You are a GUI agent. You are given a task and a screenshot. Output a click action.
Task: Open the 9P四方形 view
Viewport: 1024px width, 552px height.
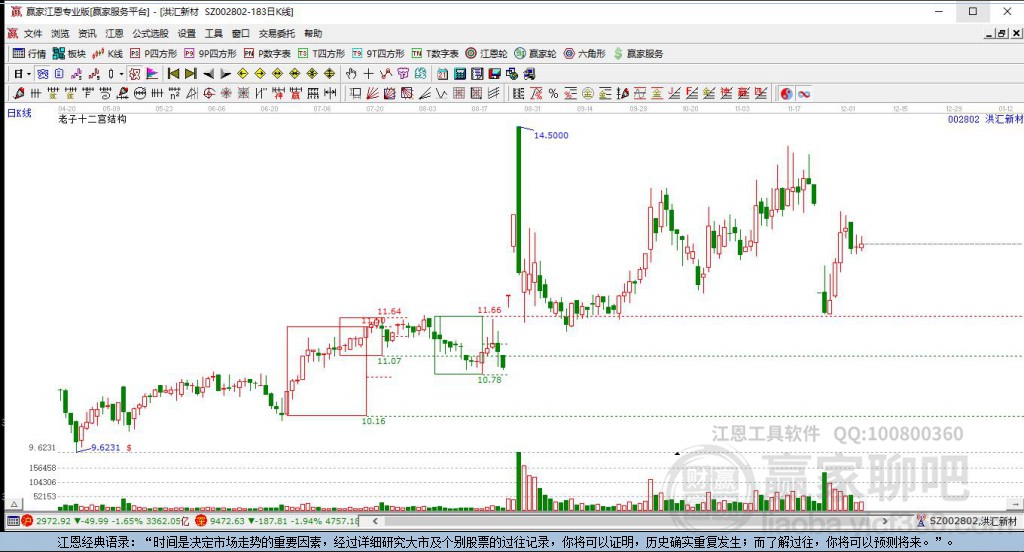210,54
